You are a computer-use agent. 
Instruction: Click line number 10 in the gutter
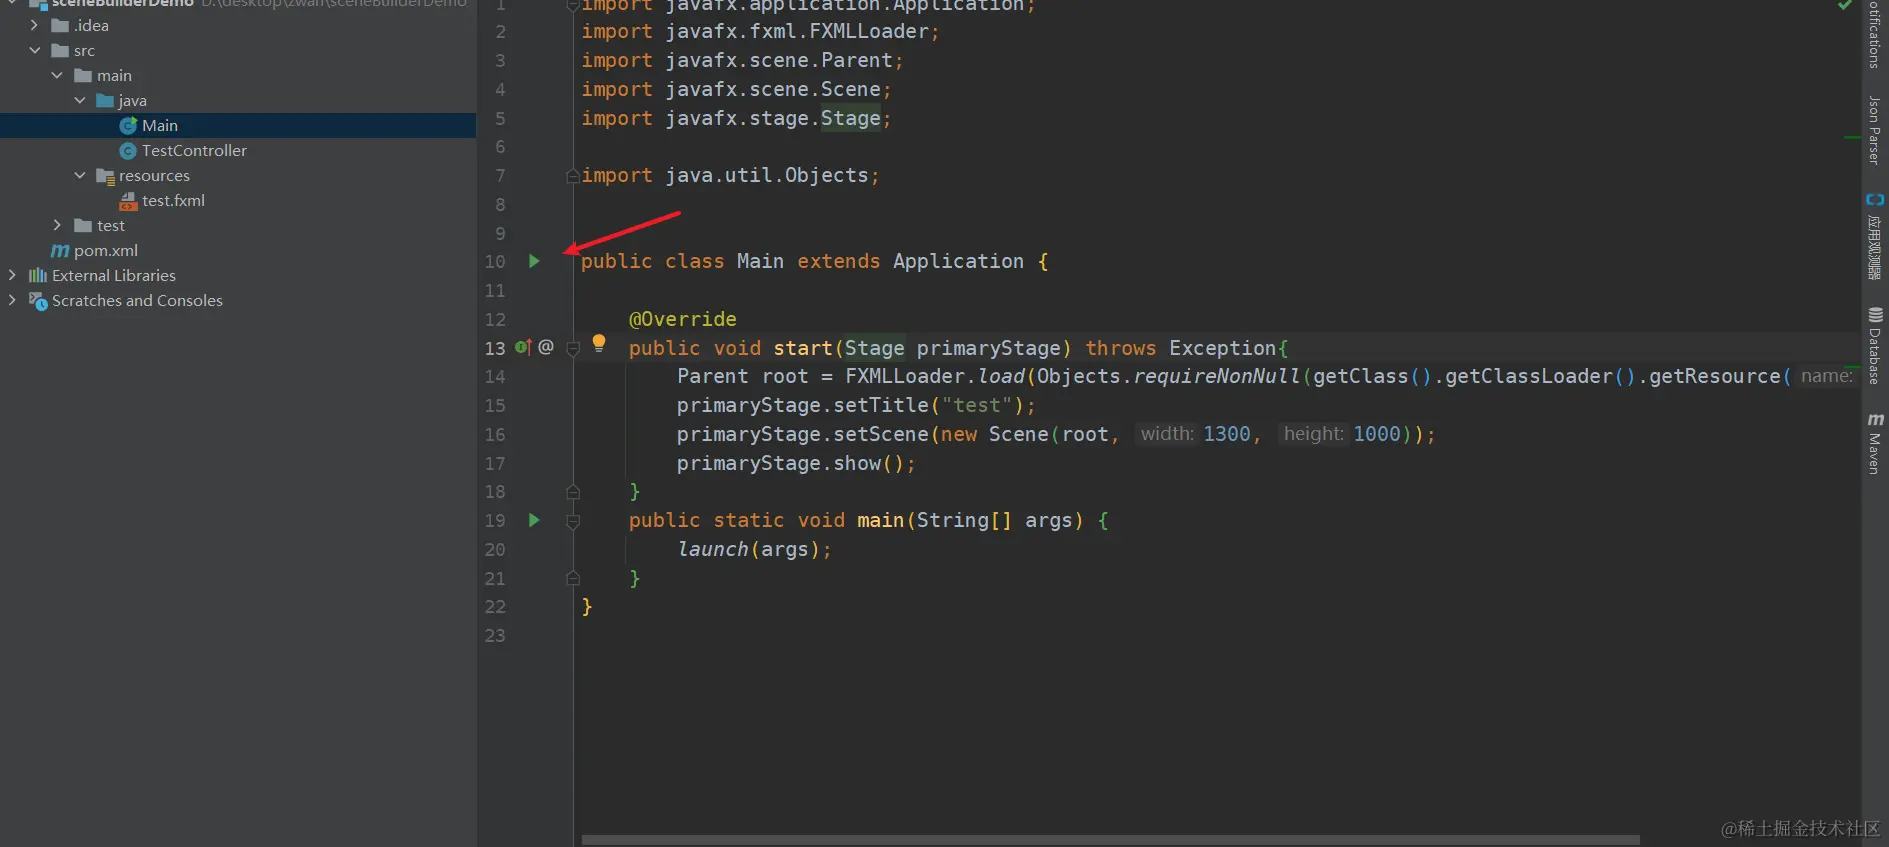(x=495, y=262)
